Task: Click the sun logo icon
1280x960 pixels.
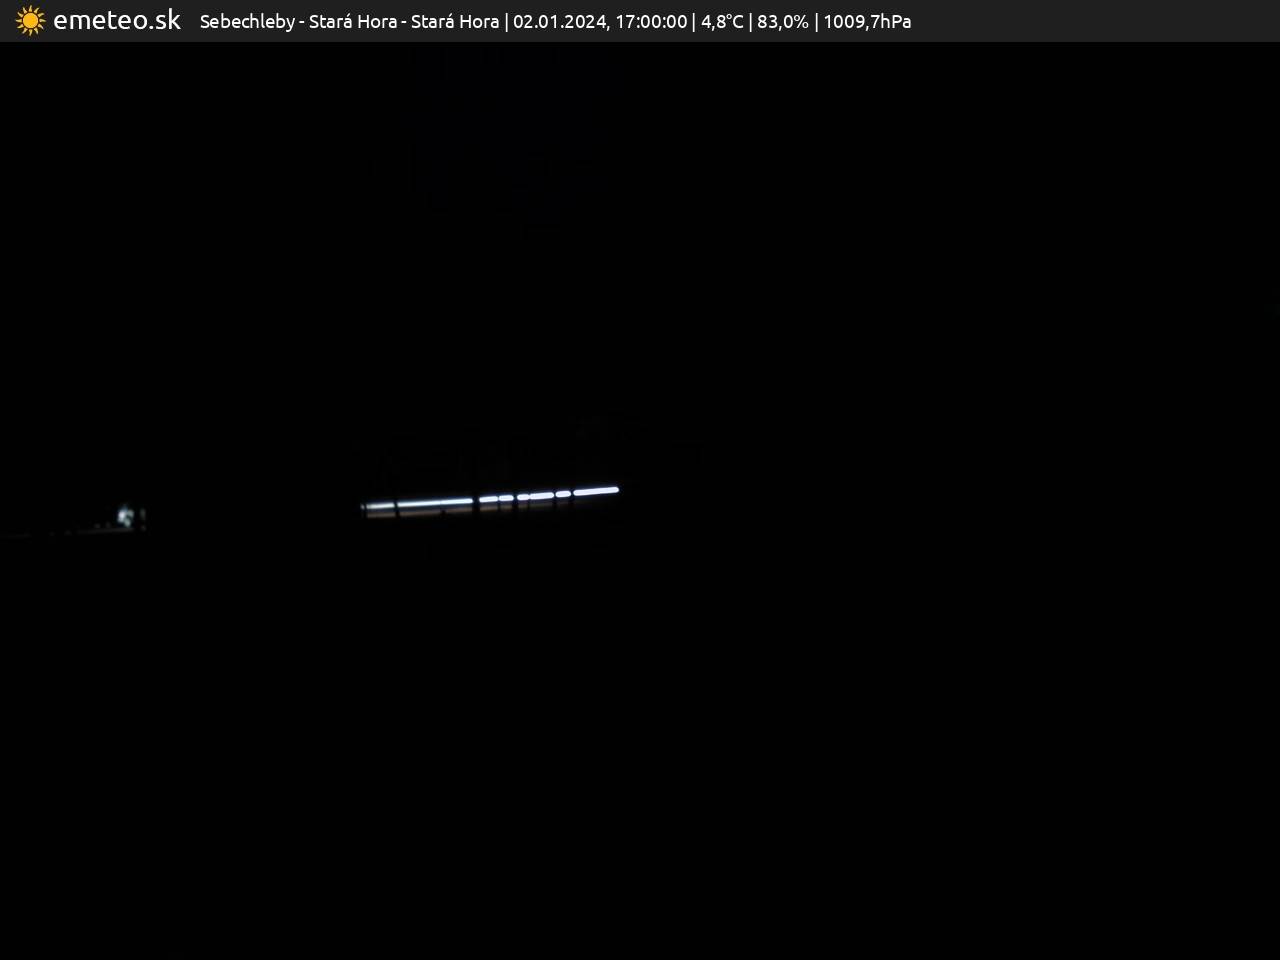Action: click(30, 21)
